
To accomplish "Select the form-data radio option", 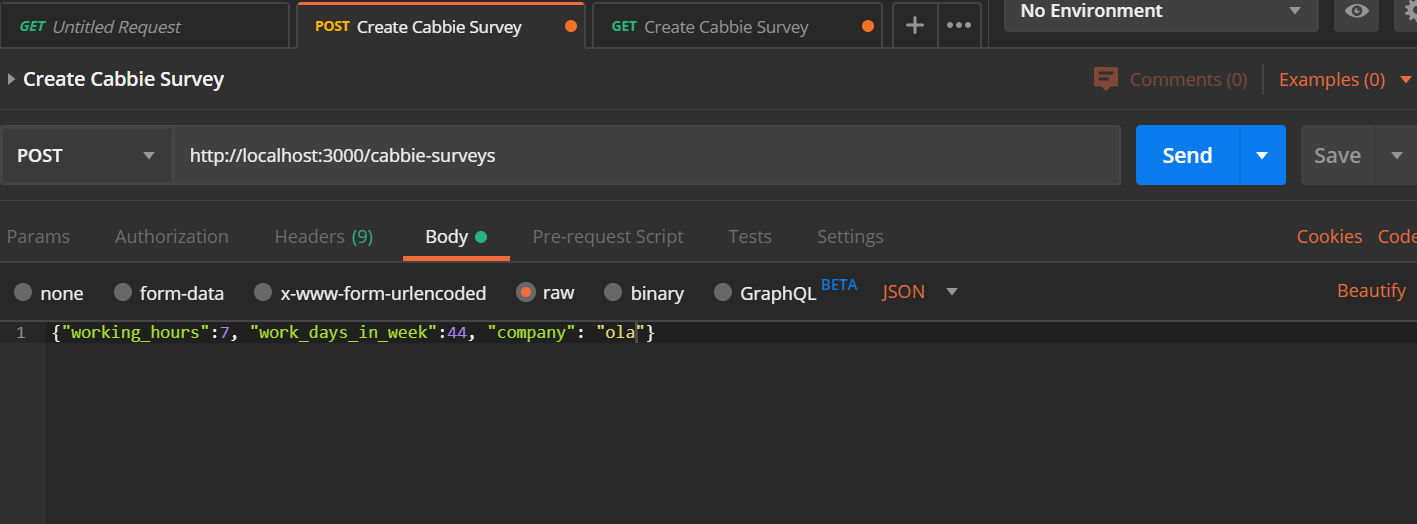I will click(x=123, y=292).
